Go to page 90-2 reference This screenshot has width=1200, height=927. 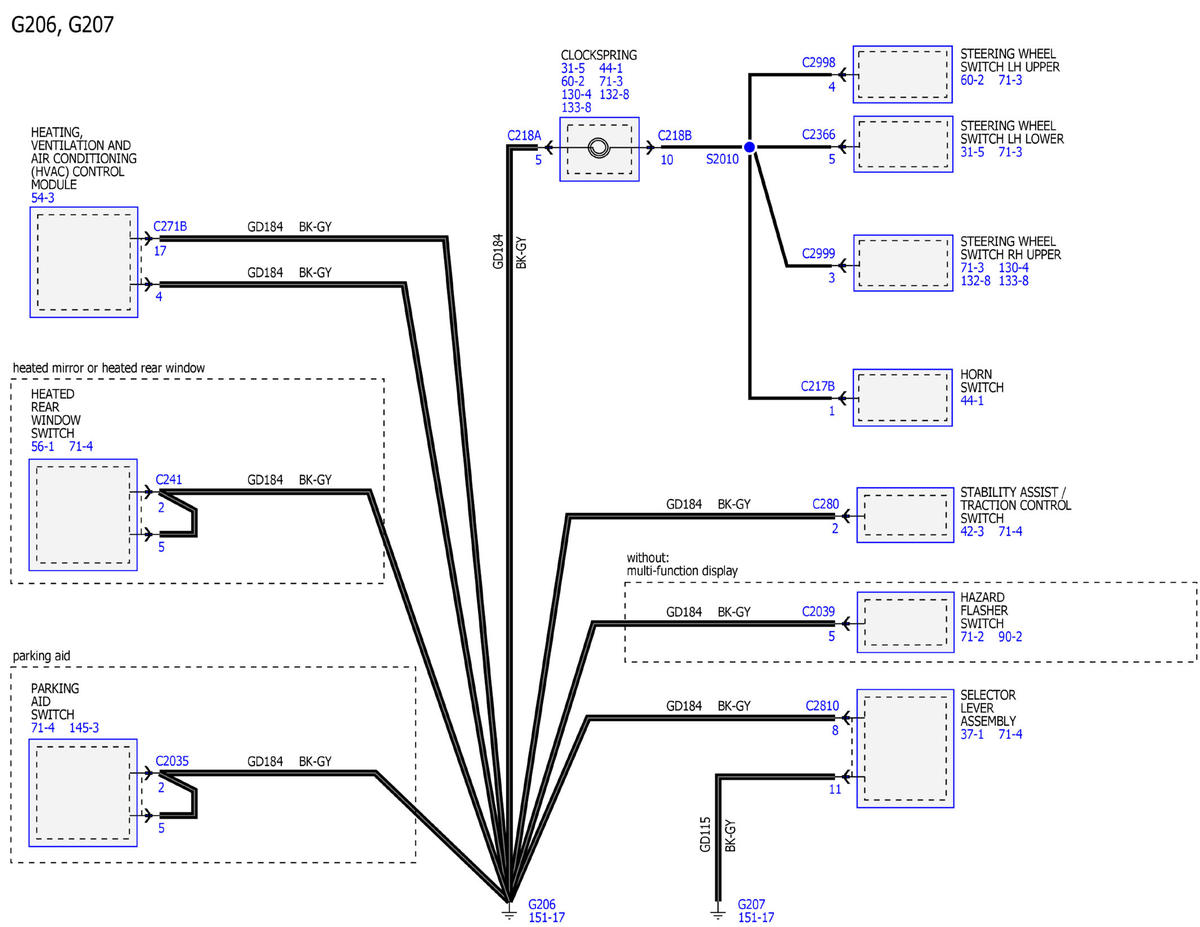tap(1011, 636)
